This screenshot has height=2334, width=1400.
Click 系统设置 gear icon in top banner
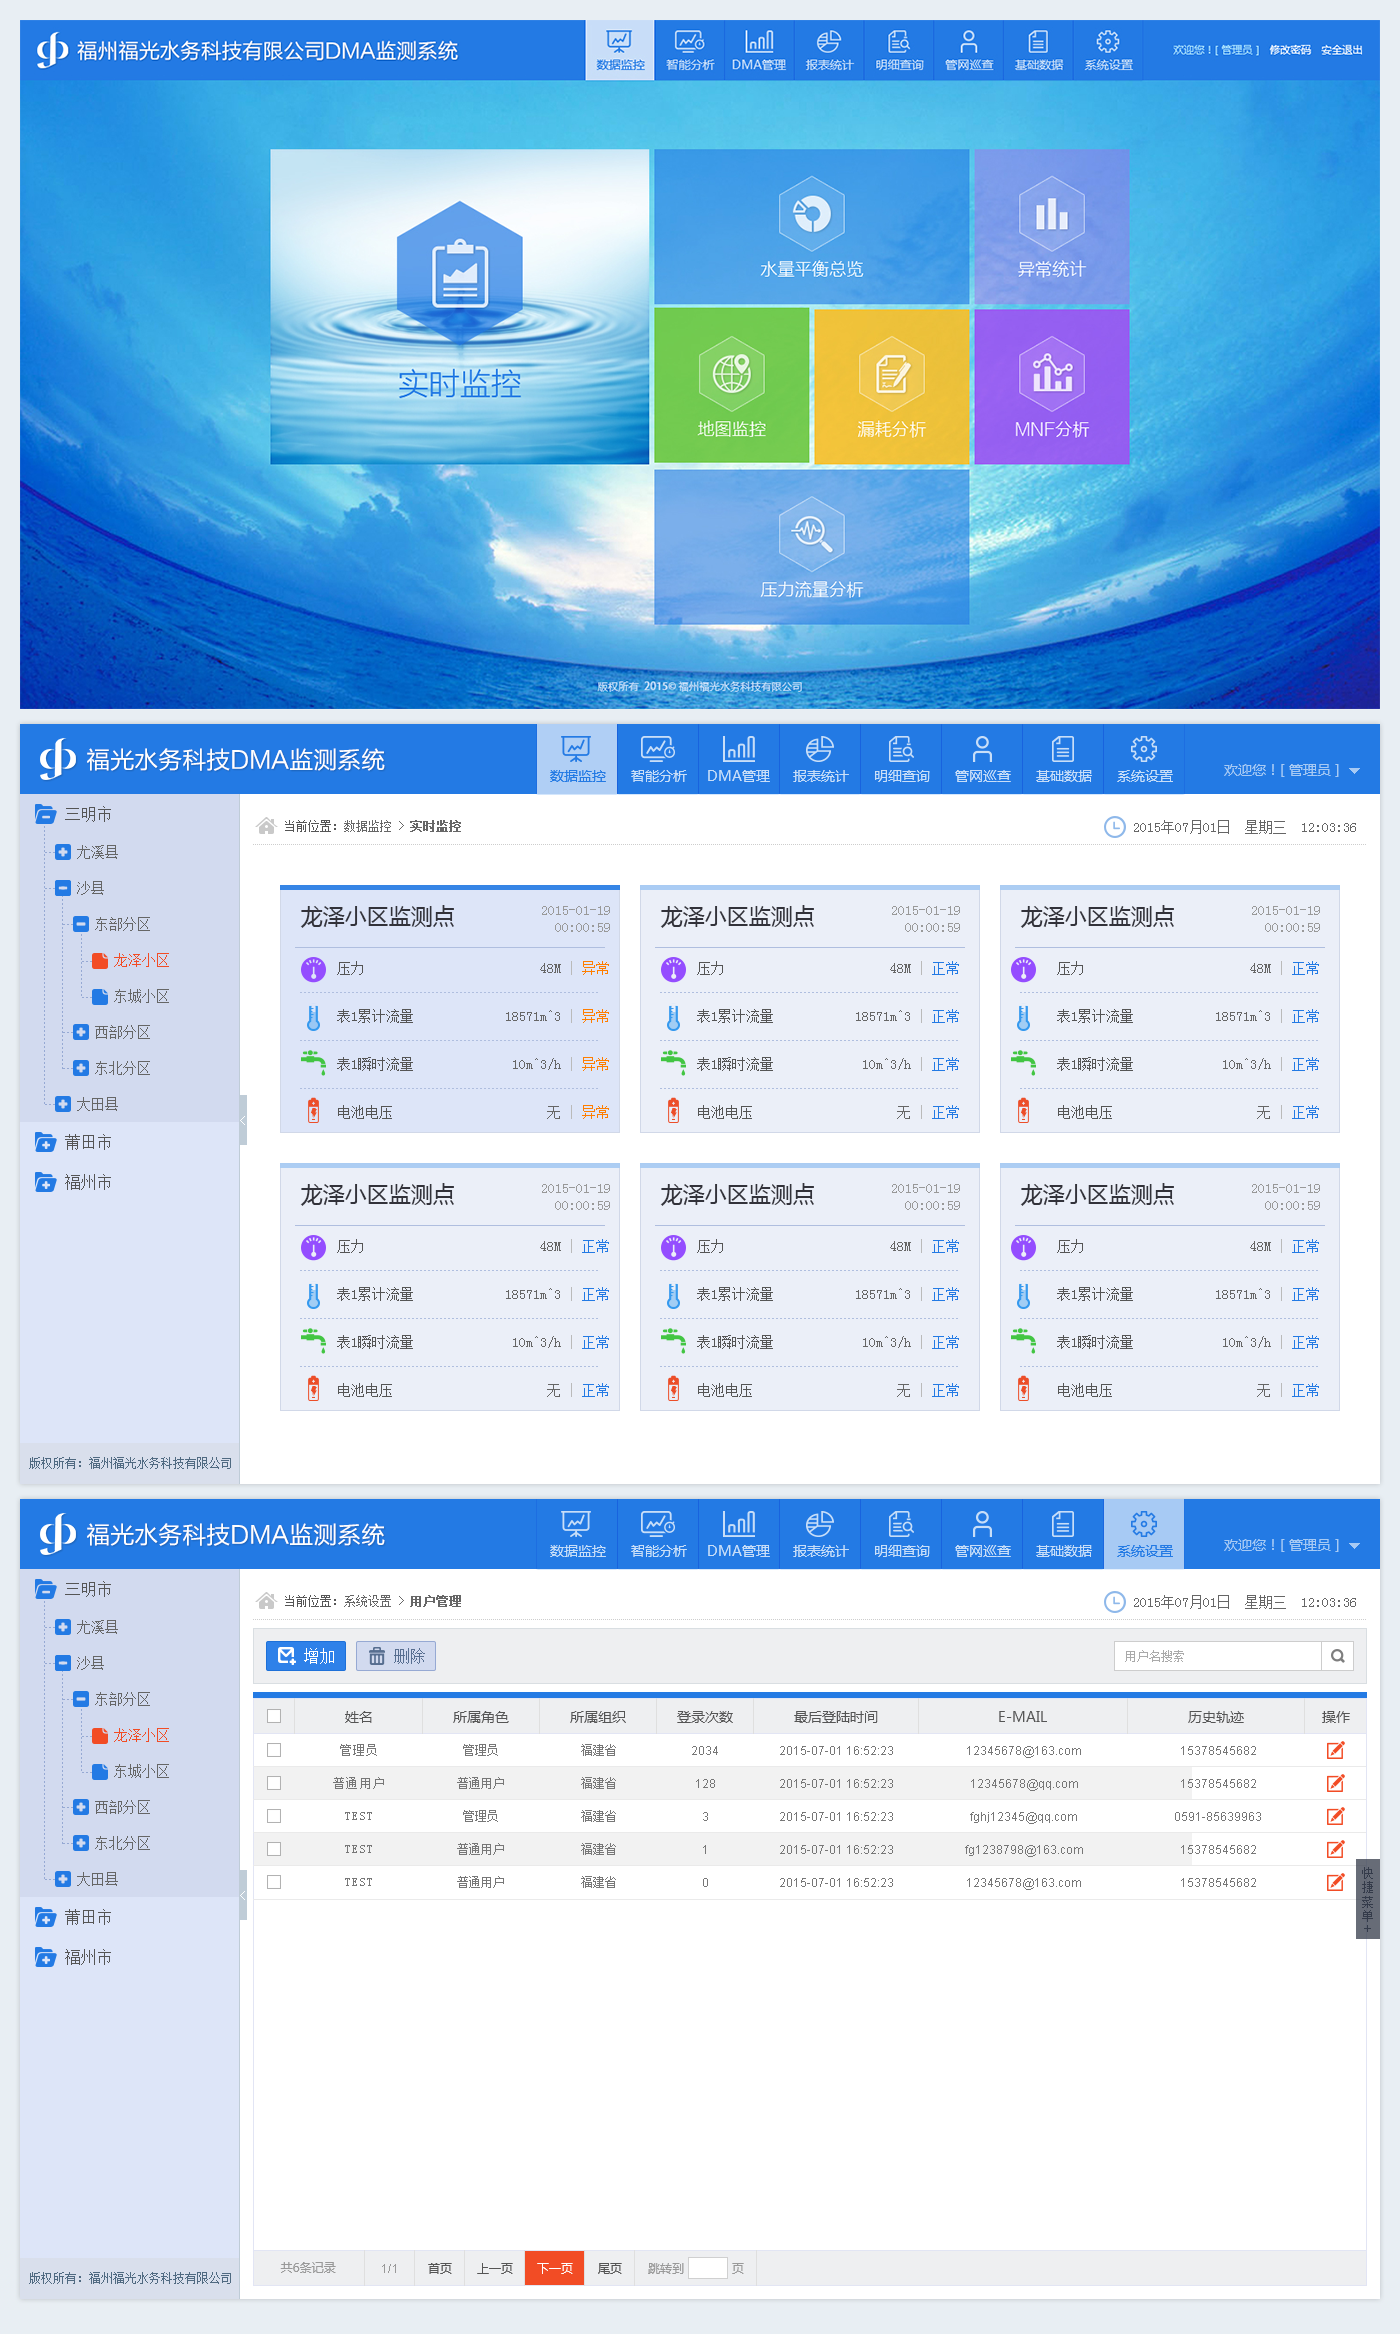point(1108,41)
